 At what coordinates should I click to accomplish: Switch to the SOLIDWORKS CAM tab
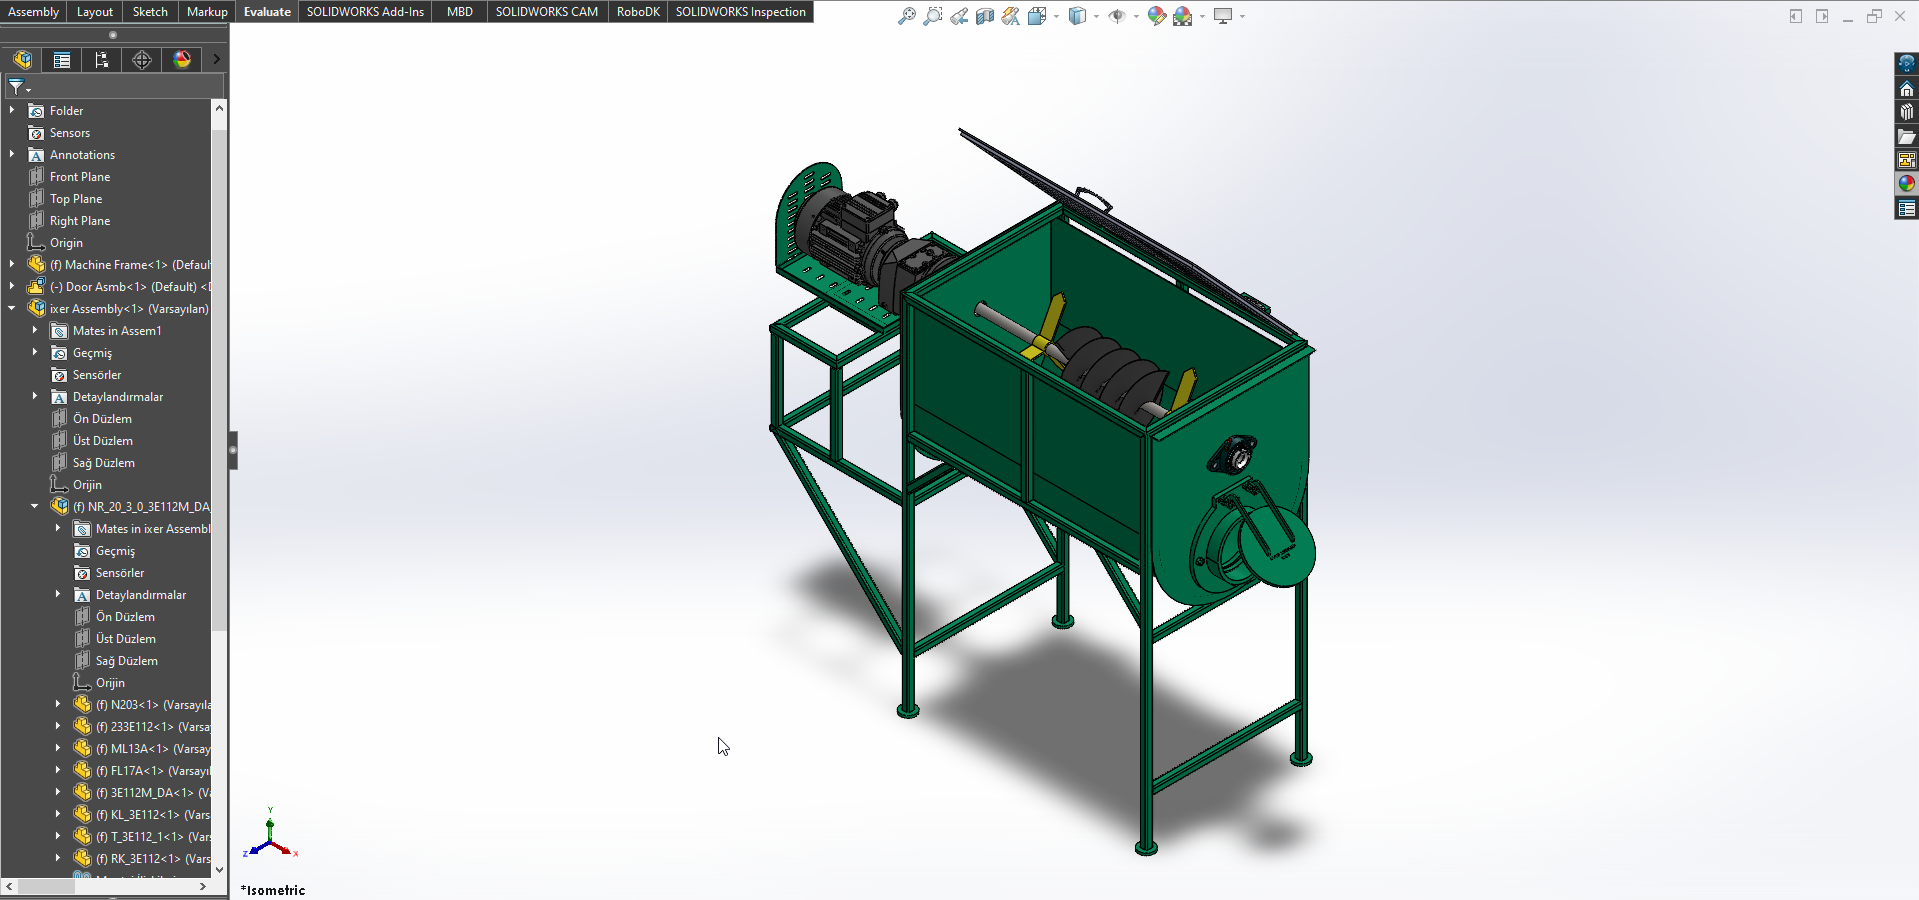(547, 12)
